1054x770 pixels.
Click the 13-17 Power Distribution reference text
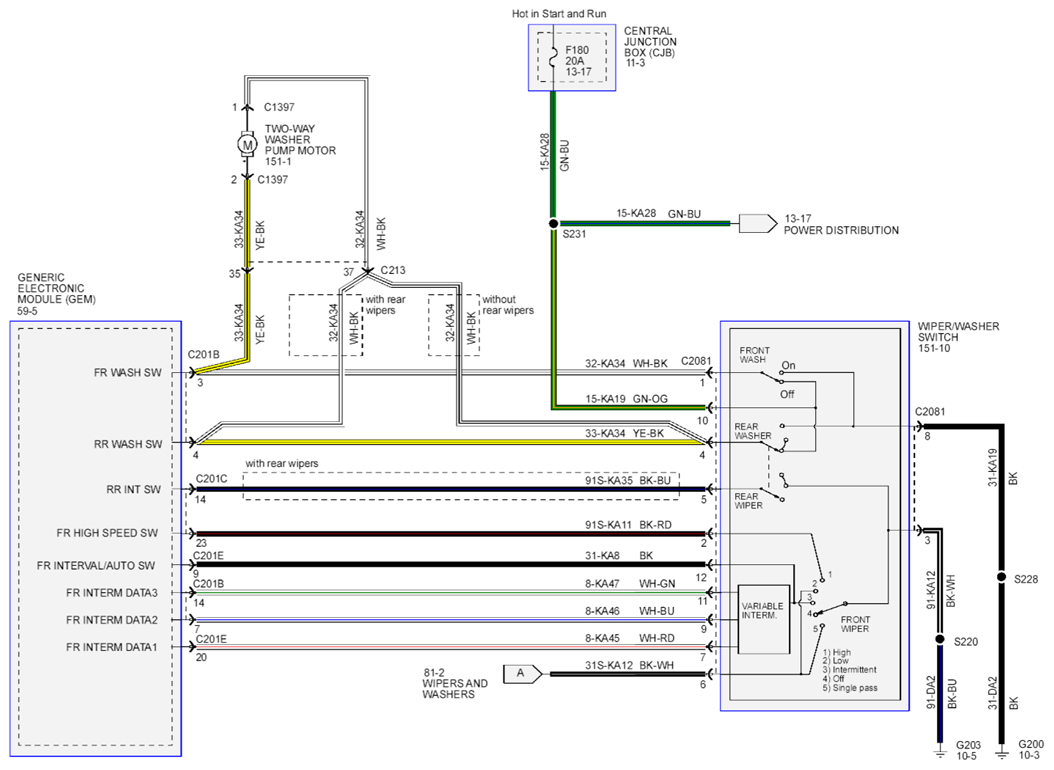click(x=841, y=224)
